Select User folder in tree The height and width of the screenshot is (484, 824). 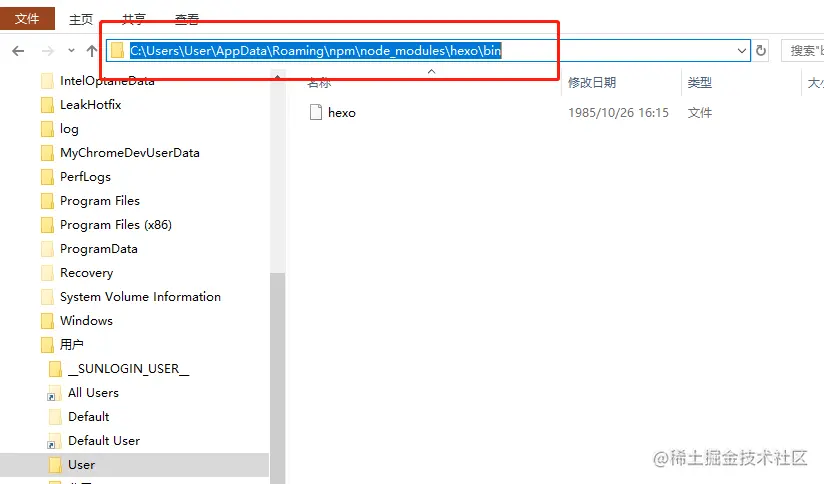[x=81, y=465]
